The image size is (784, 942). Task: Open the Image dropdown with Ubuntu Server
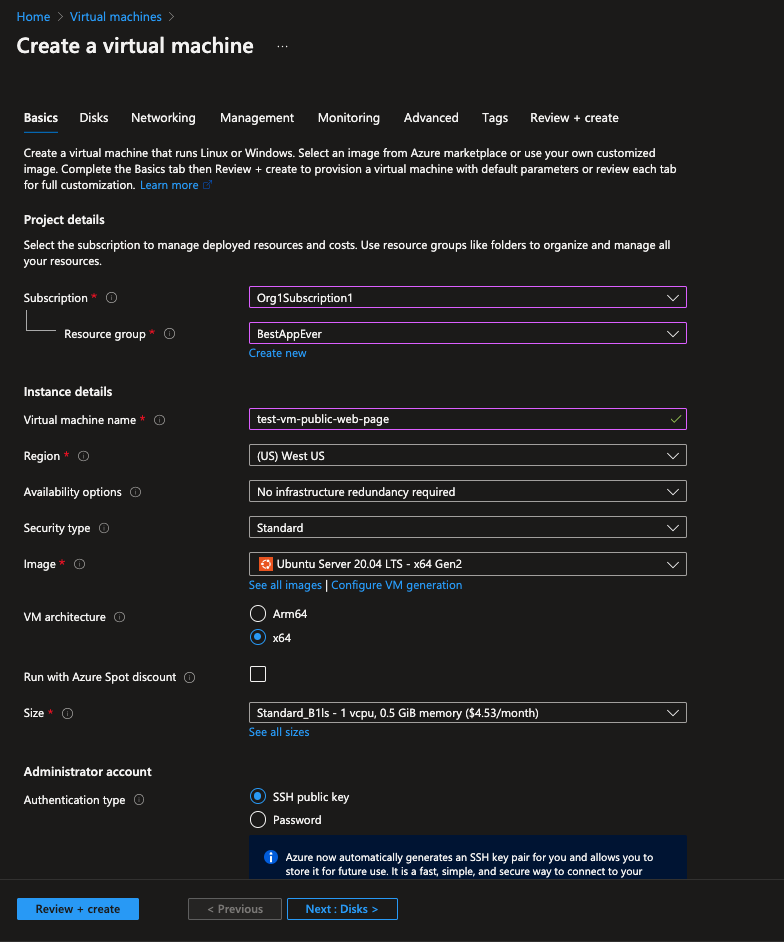click(x=467, y=564)
